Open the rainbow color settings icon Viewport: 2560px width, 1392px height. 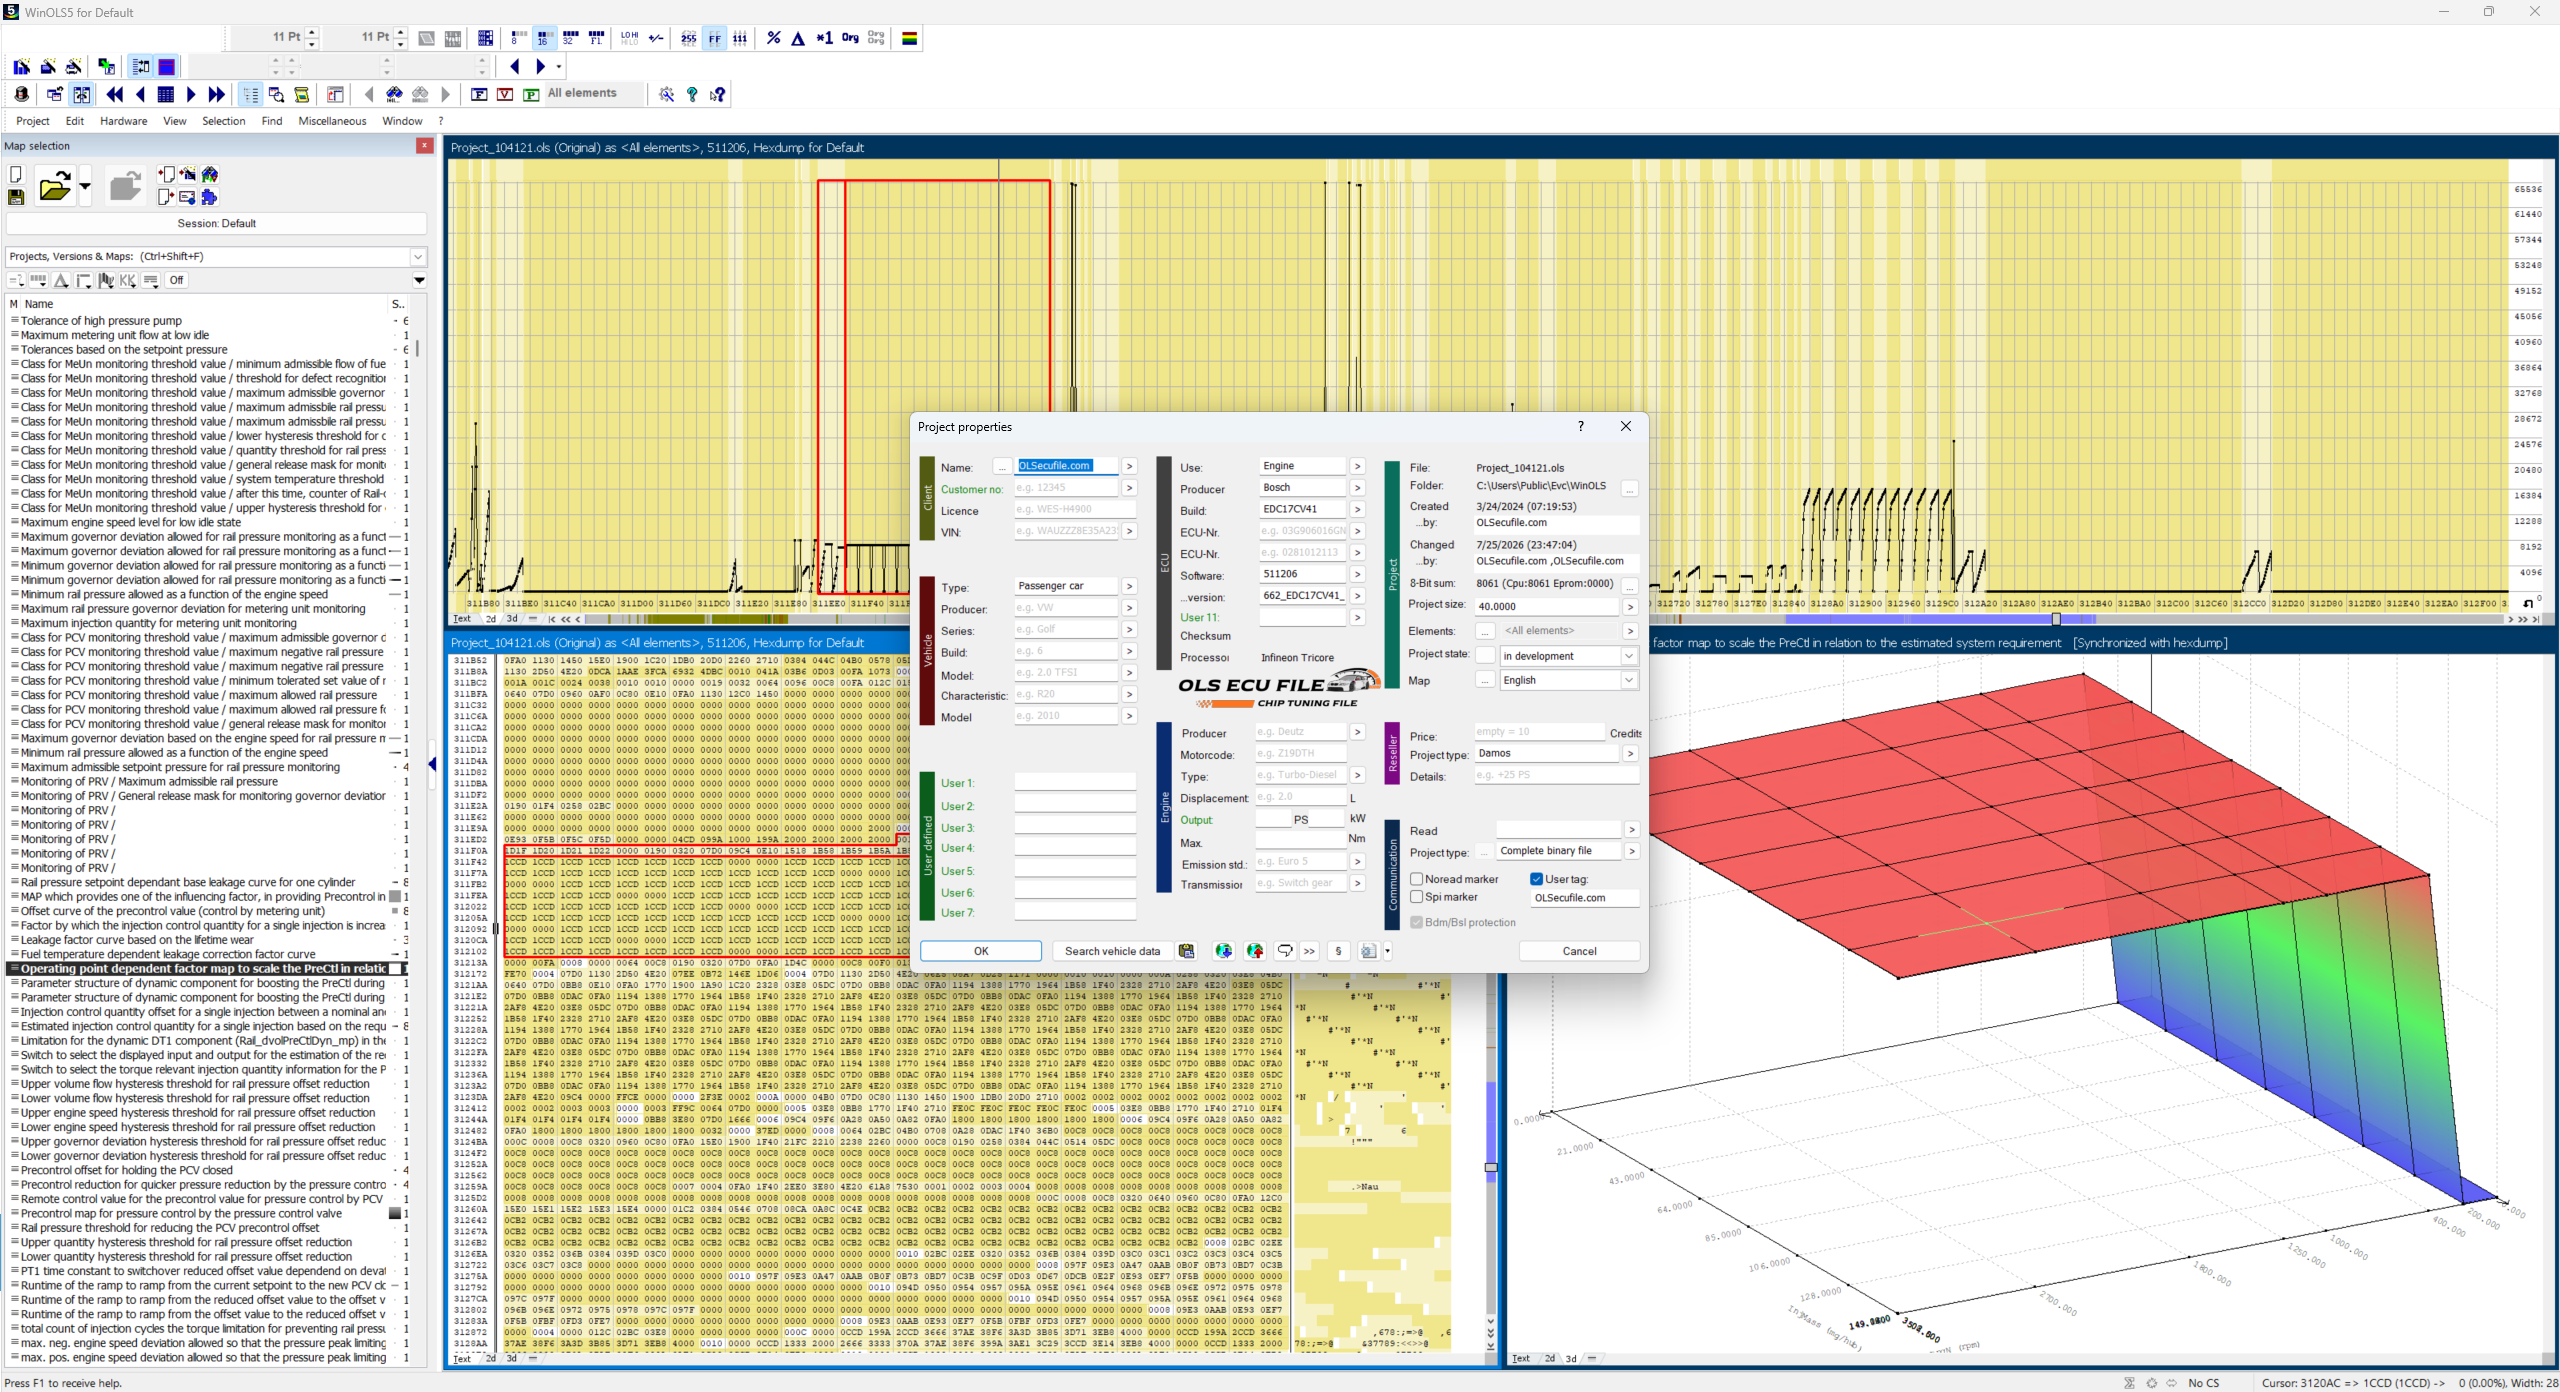(910, 38)
